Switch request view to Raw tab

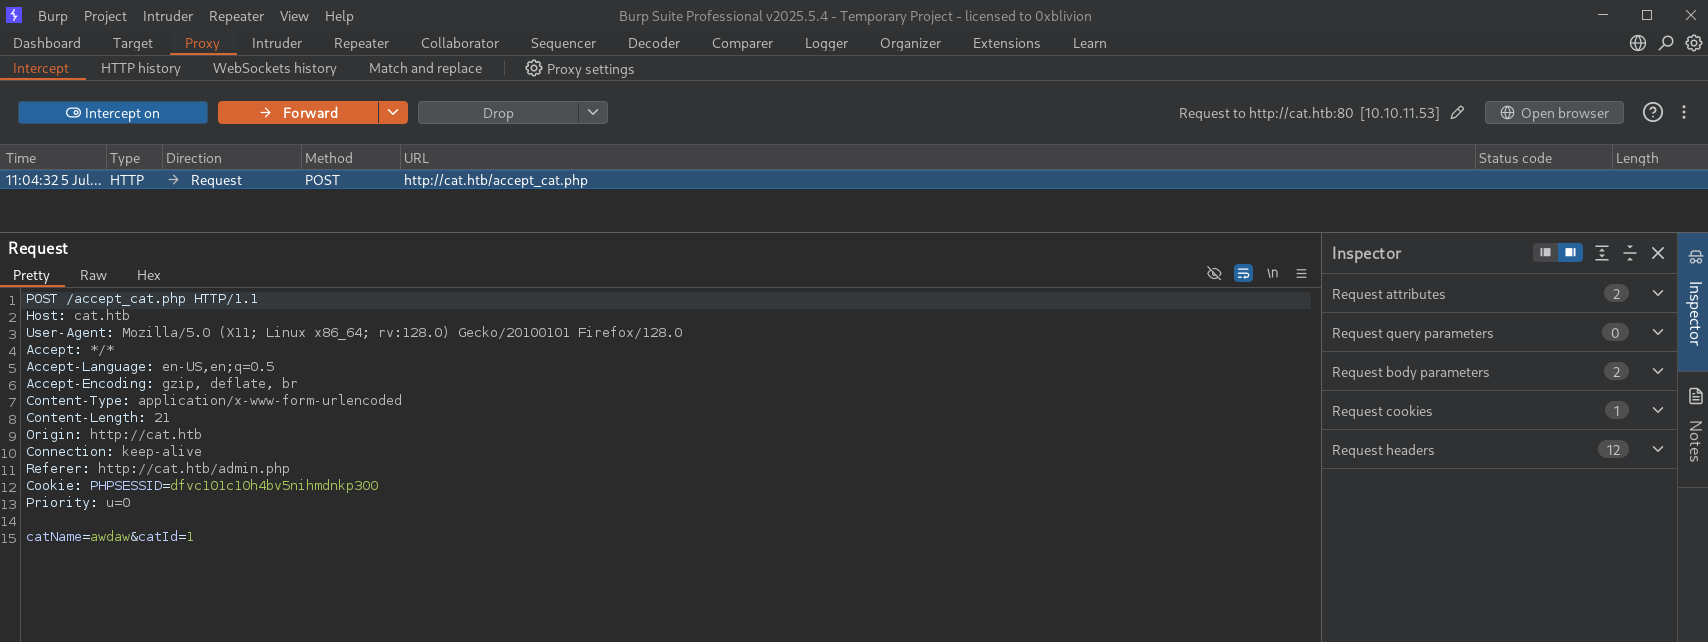[x=93, y=275]
